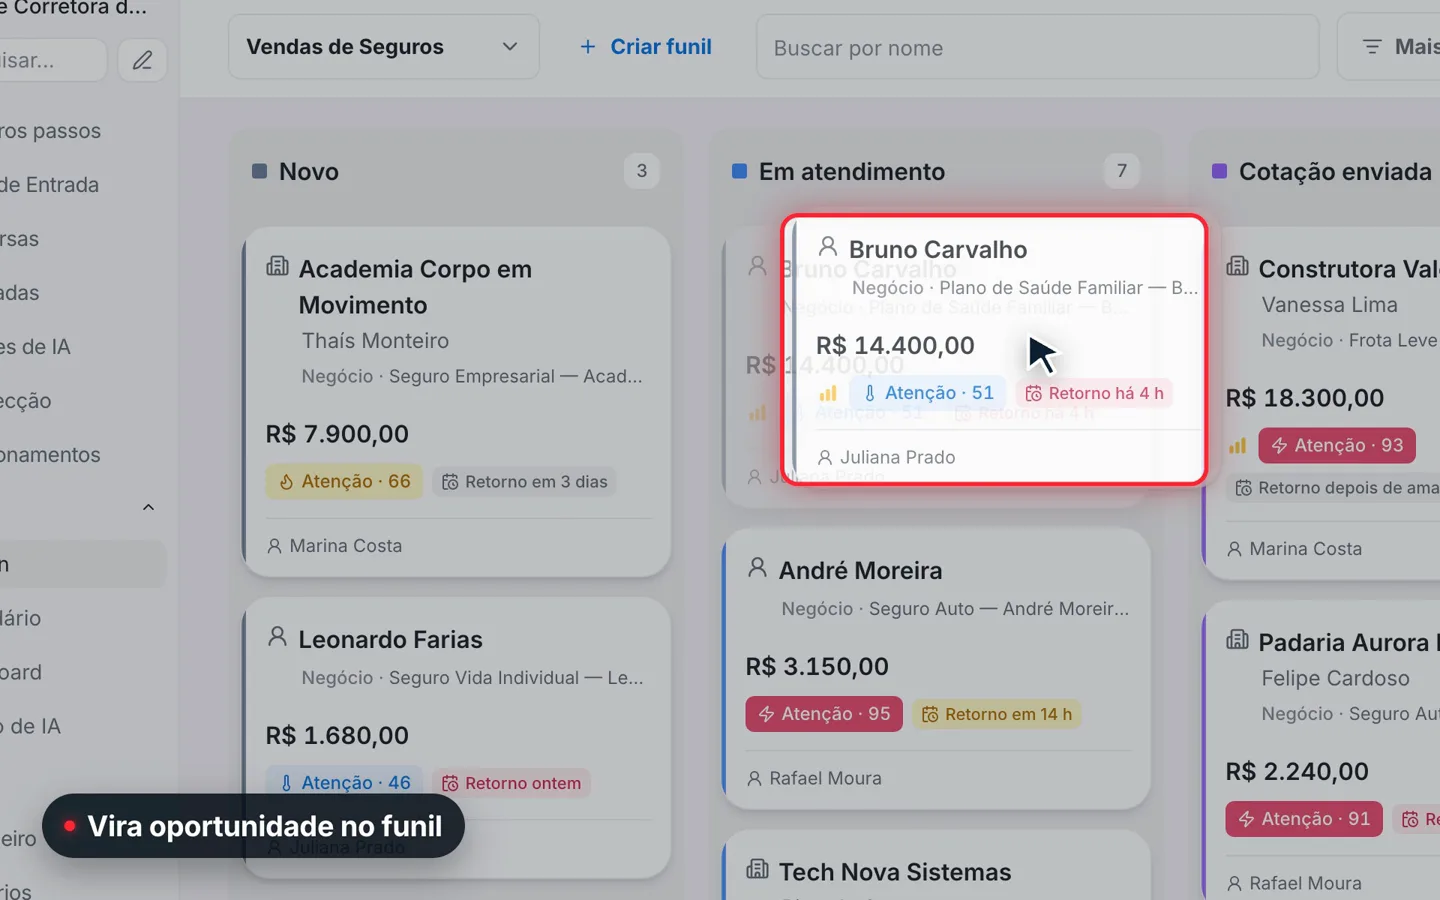Click the Retorno há 4 h tag

1094,393
